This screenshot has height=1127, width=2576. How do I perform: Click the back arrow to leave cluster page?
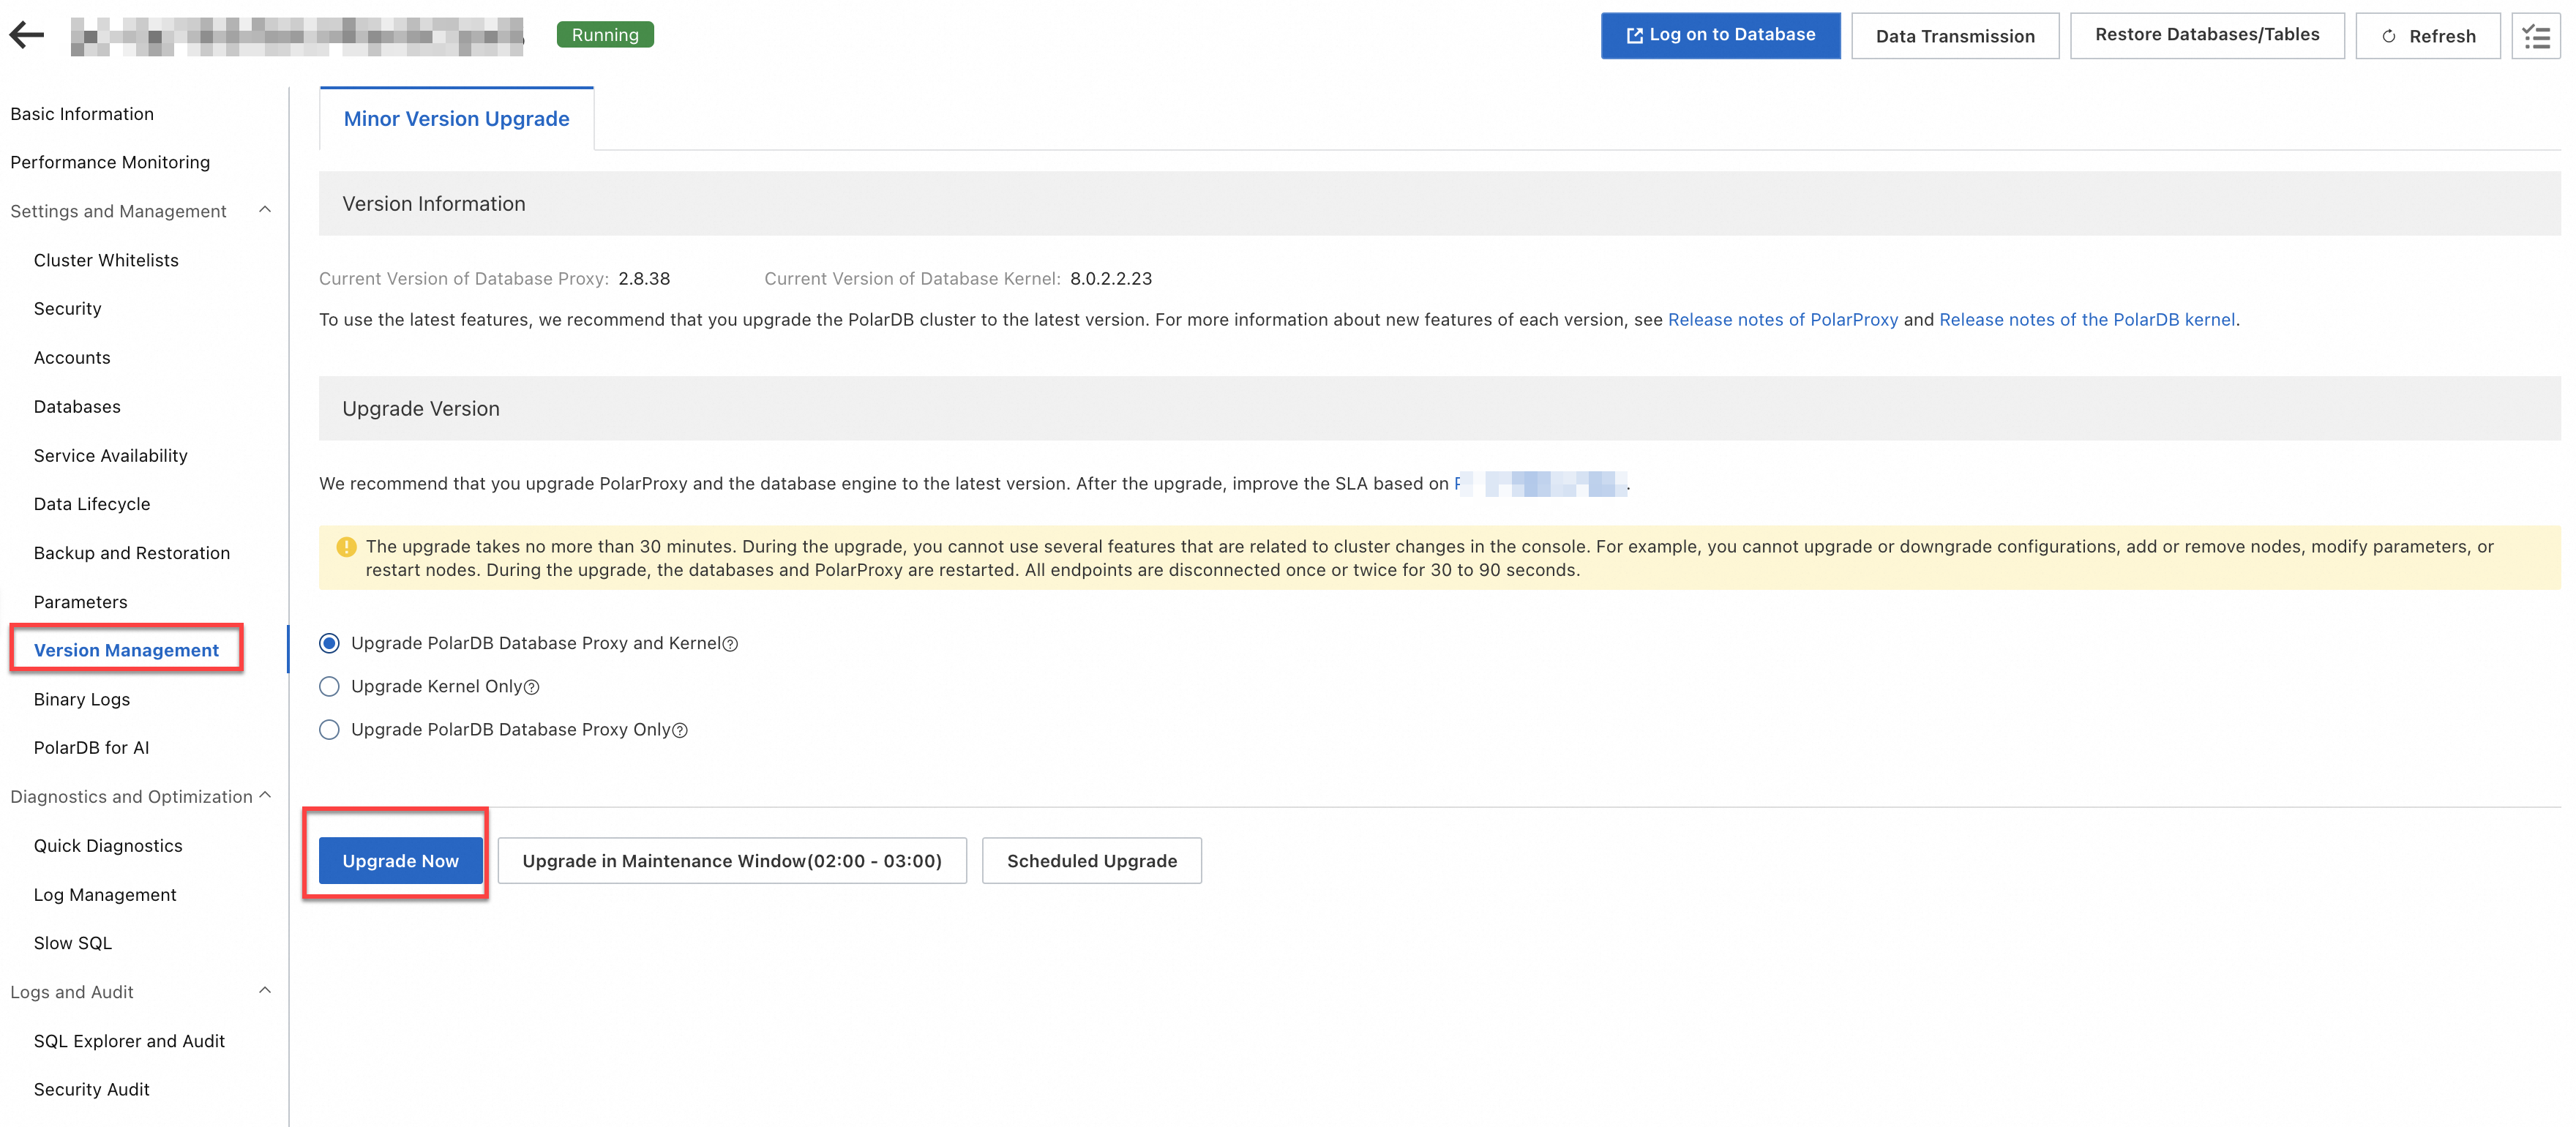point(27,34)
